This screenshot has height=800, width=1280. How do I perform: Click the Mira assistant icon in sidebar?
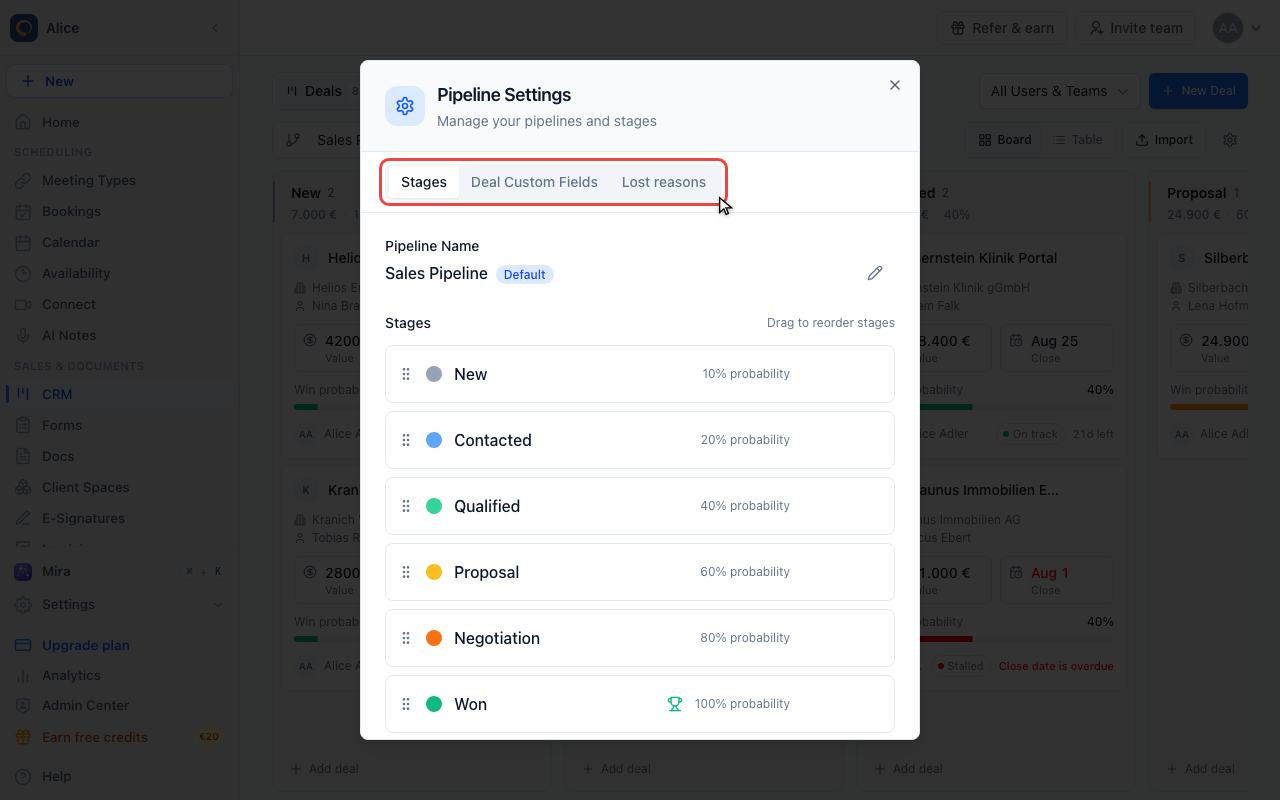[x=23, y=571]
